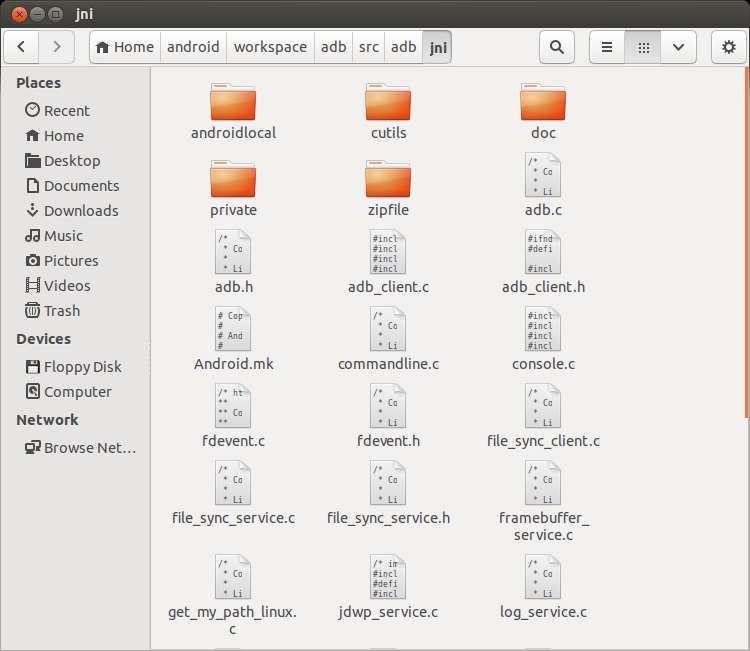Go back with the left arrow button
This screenshot has height=651, width=750.
point(21,47)
